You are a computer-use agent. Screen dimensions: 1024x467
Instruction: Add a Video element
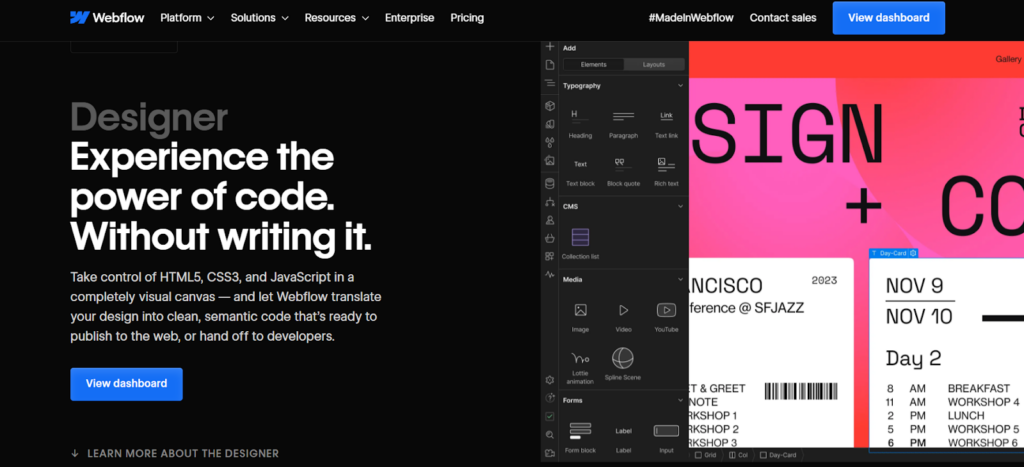point(623,317)
